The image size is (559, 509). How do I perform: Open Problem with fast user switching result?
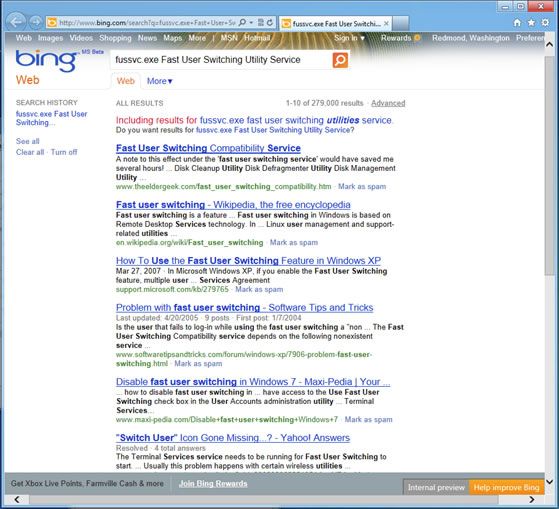tap(245, 308)
